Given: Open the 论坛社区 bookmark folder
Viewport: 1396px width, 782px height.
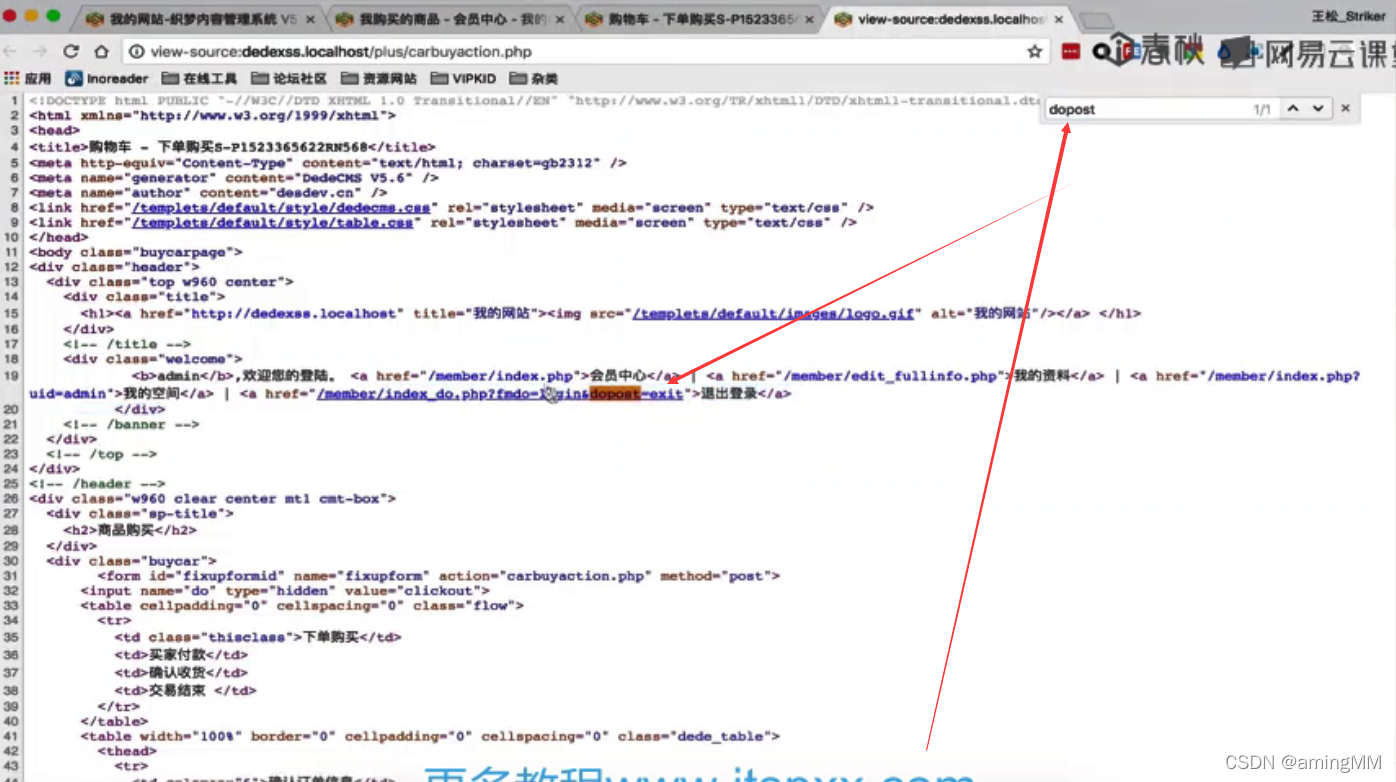Looking at the screenshot, I should (289, 78).
